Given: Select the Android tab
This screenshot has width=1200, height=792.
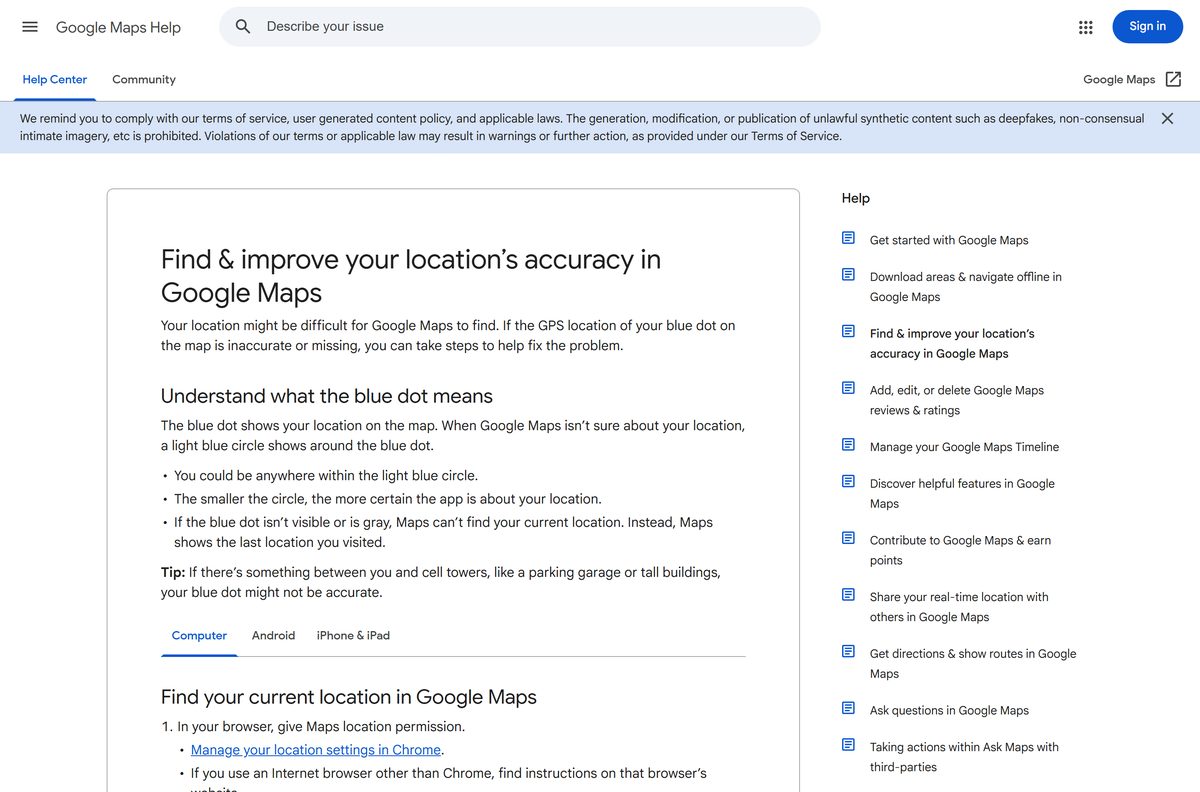Looking at the screenshot, I should [x=273, y=636].
